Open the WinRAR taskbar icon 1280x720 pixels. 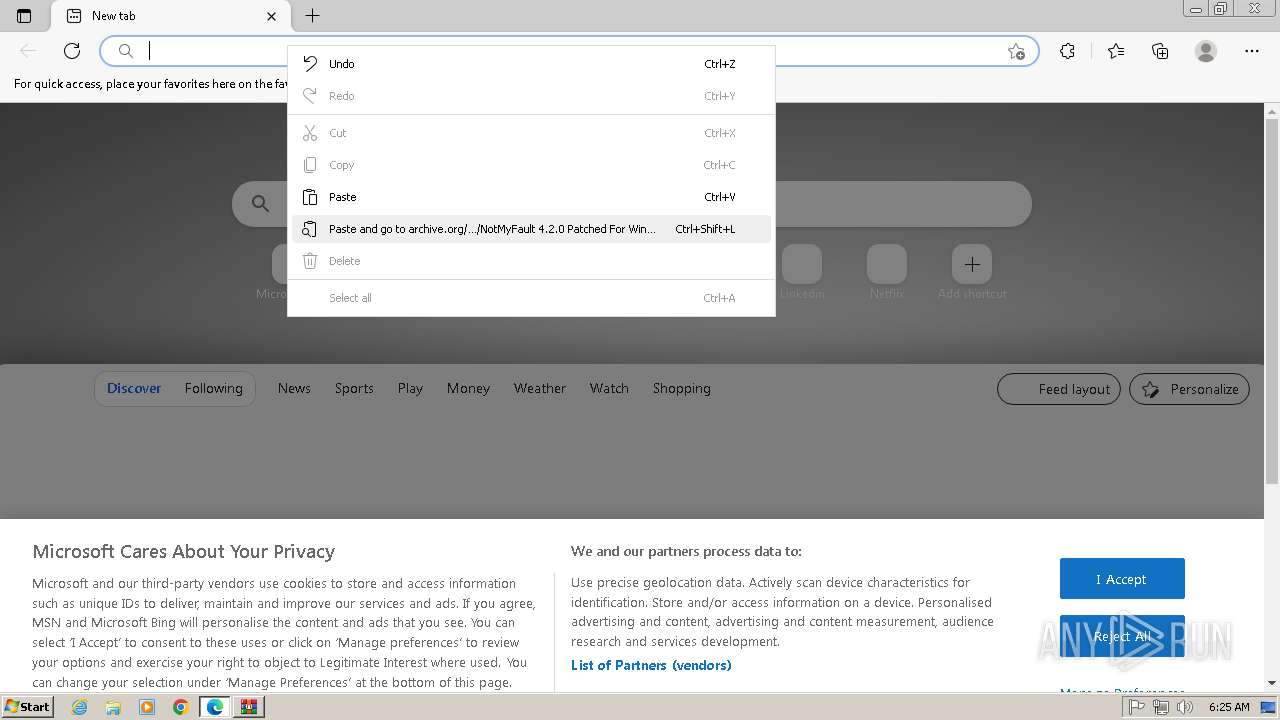tap(249, 707)
